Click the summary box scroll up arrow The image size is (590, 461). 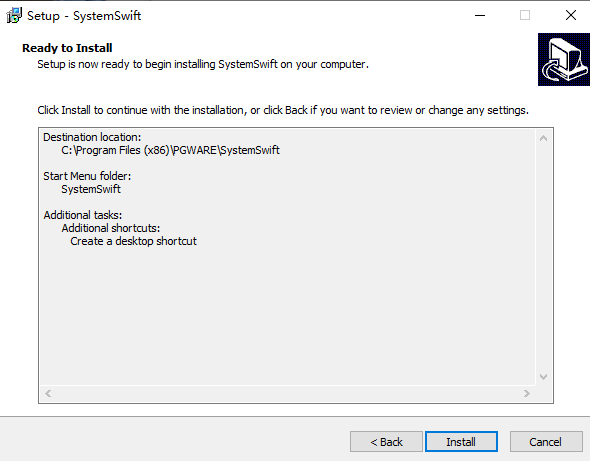(543, 138)
